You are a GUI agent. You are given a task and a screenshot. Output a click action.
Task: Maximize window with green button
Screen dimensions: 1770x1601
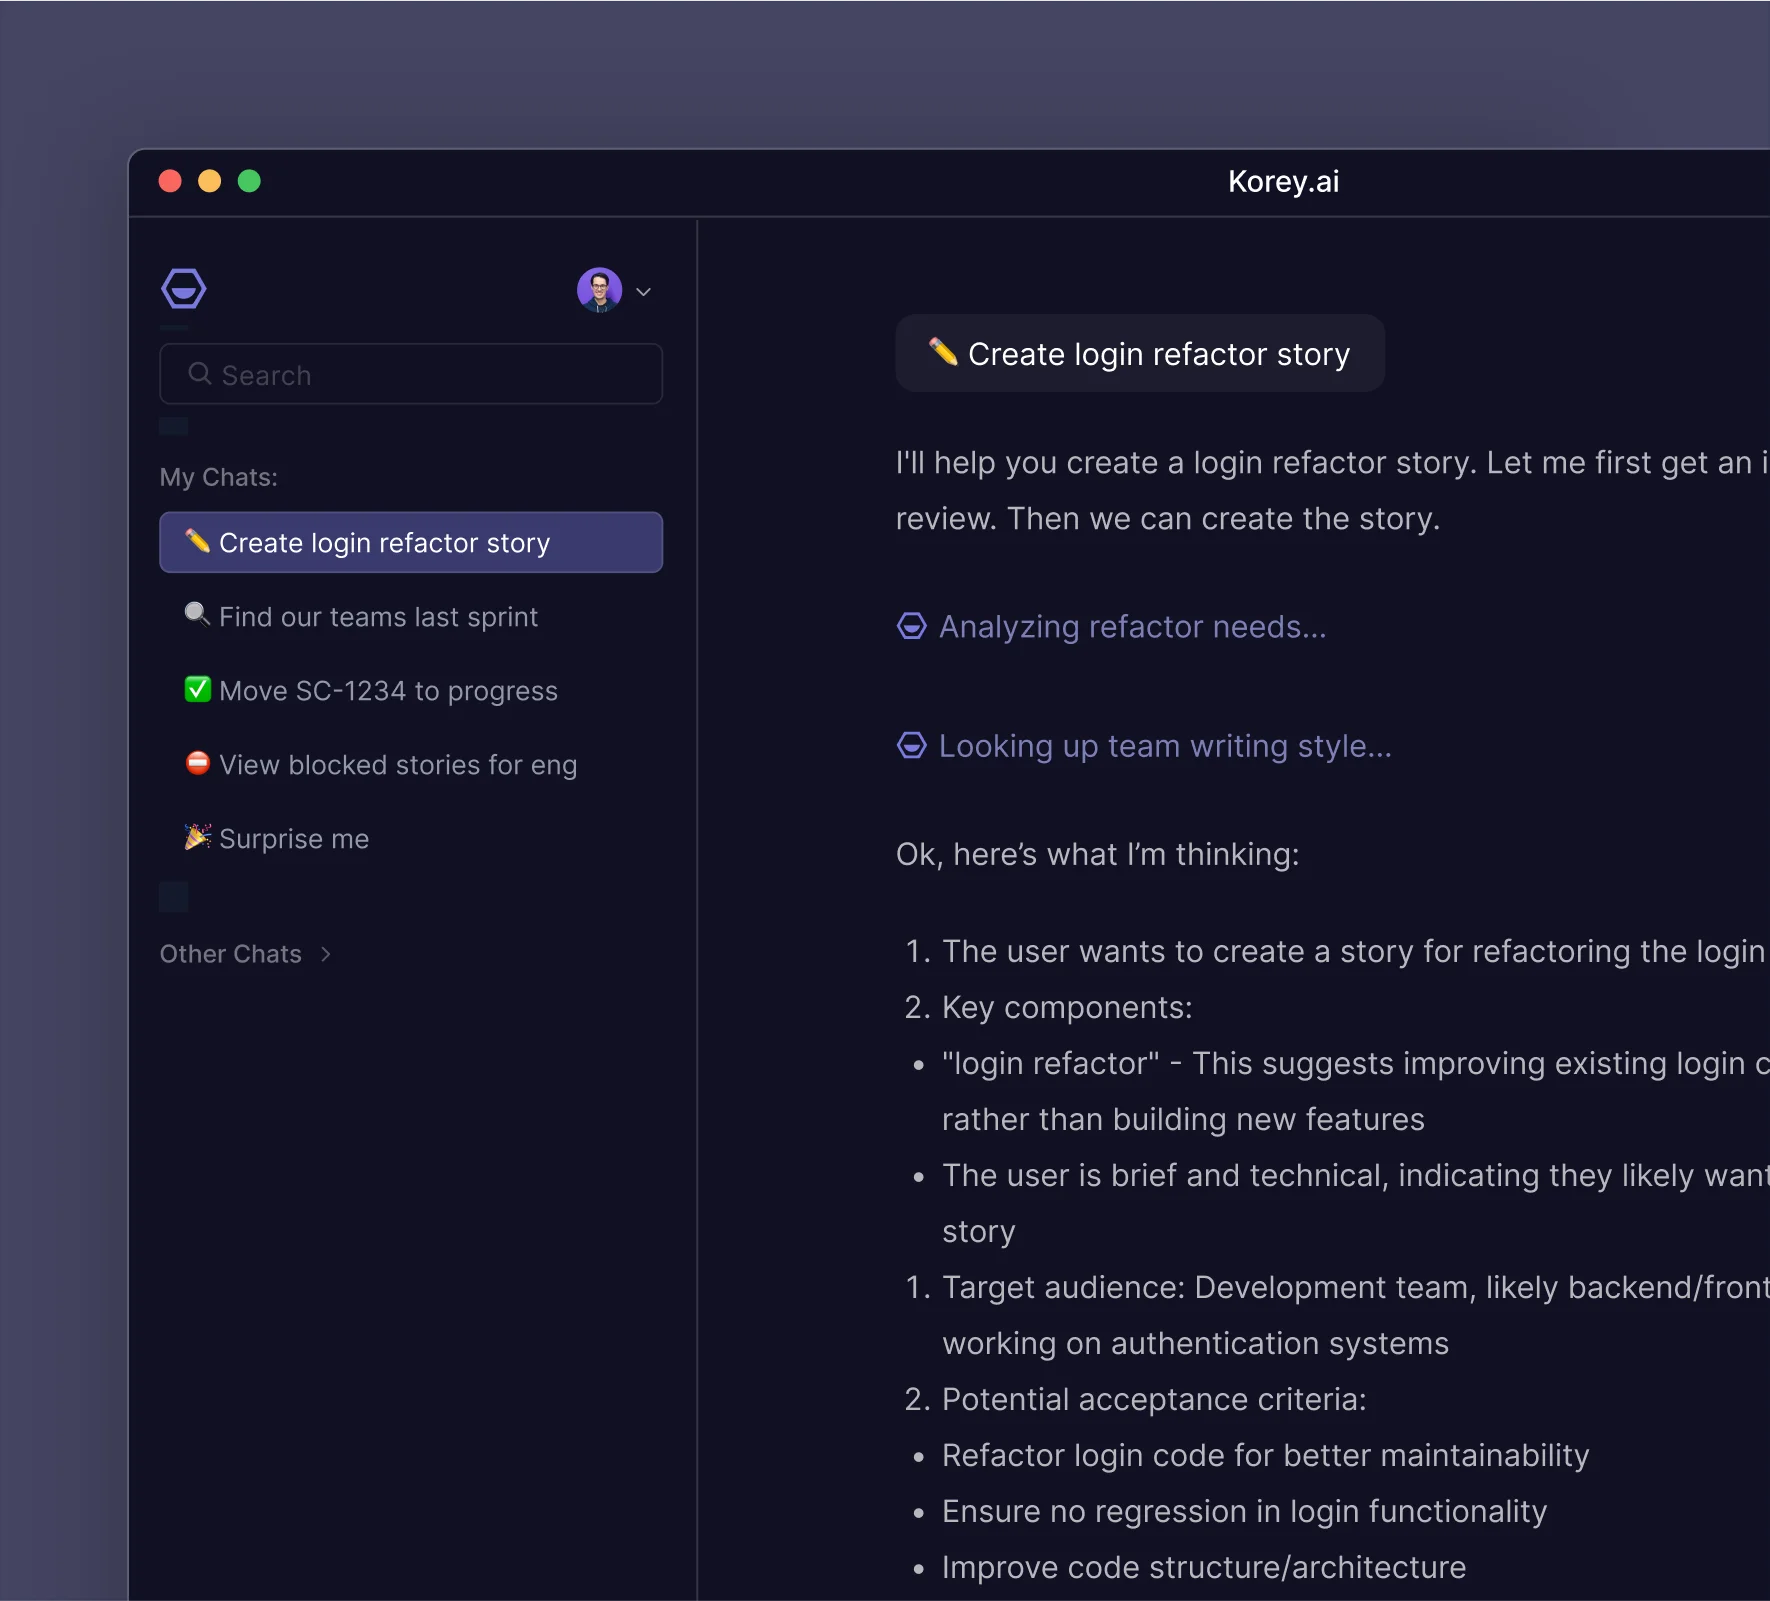coord(249,181)
